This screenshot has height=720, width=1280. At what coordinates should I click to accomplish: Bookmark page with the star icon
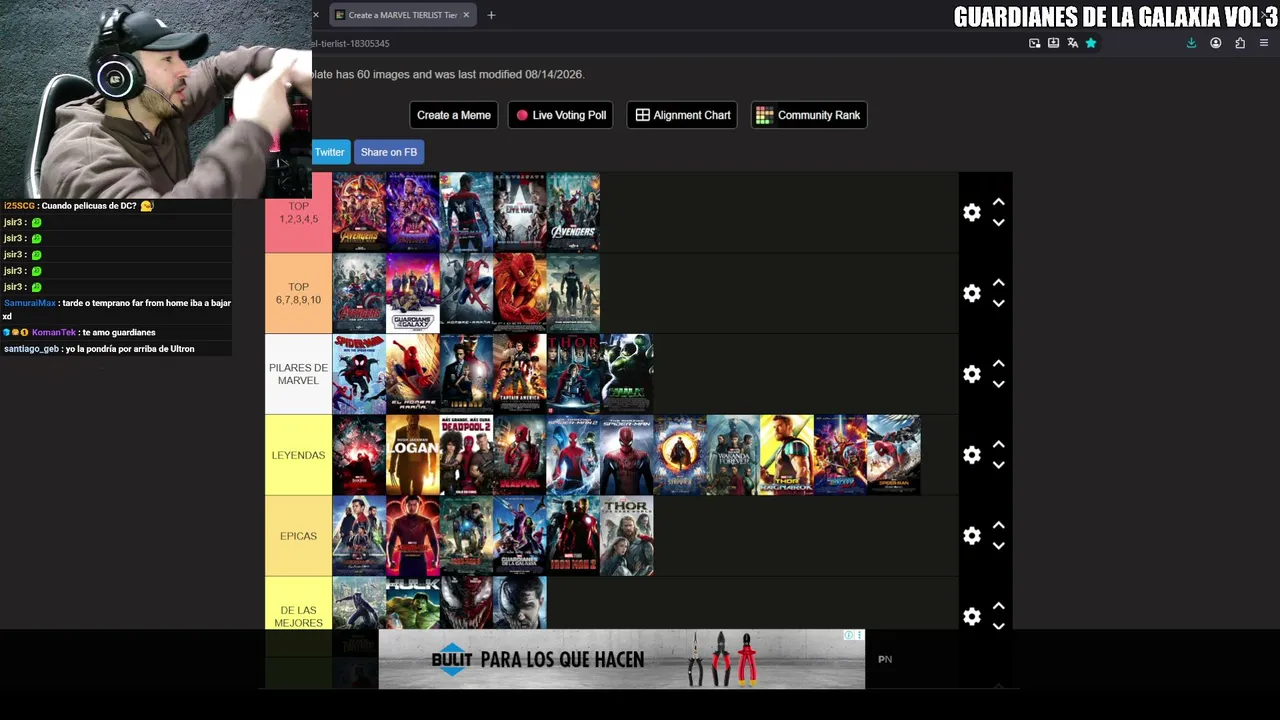click(x=1091, y=43)
